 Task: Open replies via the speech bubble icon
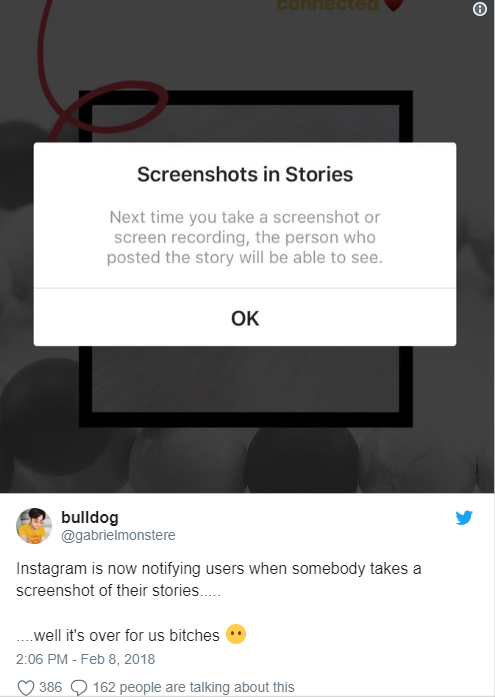point(79,688)
